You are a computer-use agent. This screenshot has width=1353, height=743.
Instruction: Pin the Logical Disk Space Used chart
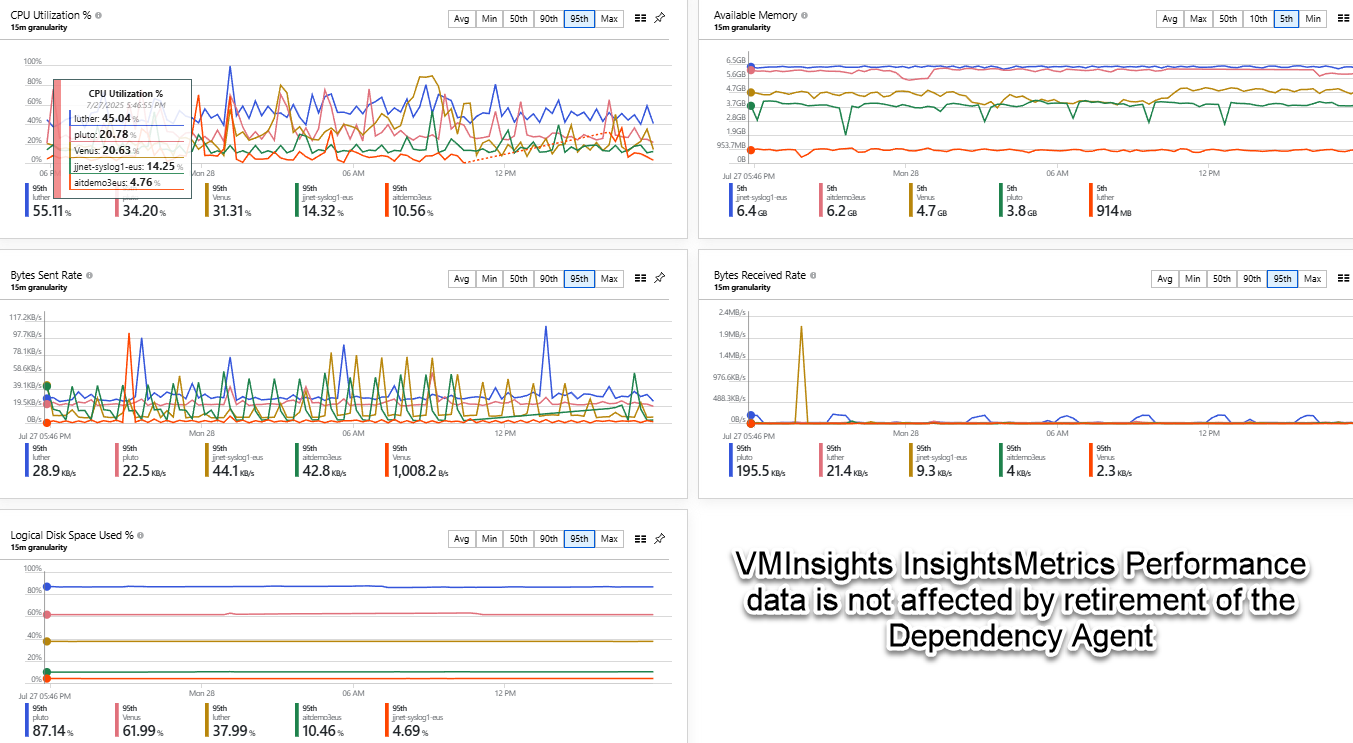click(659, 539)
